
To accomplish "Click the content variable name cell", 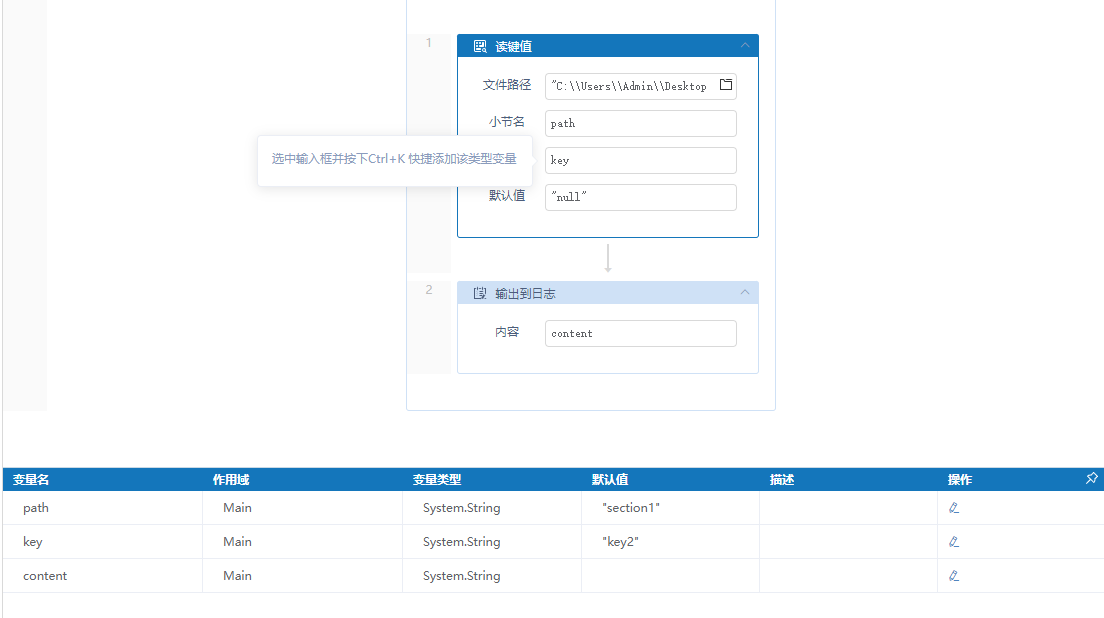I will [x=45, y=576].
